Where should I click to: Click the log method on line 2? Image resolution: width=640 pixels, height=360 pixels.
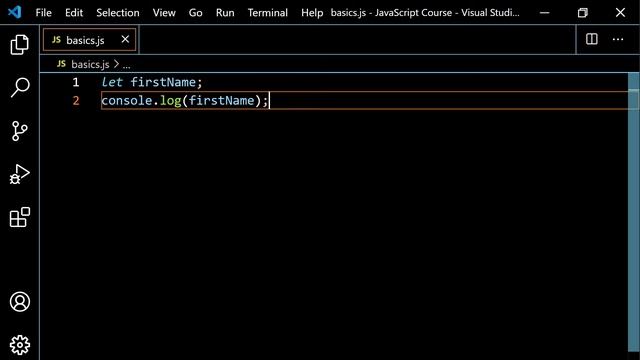point(170,101)
